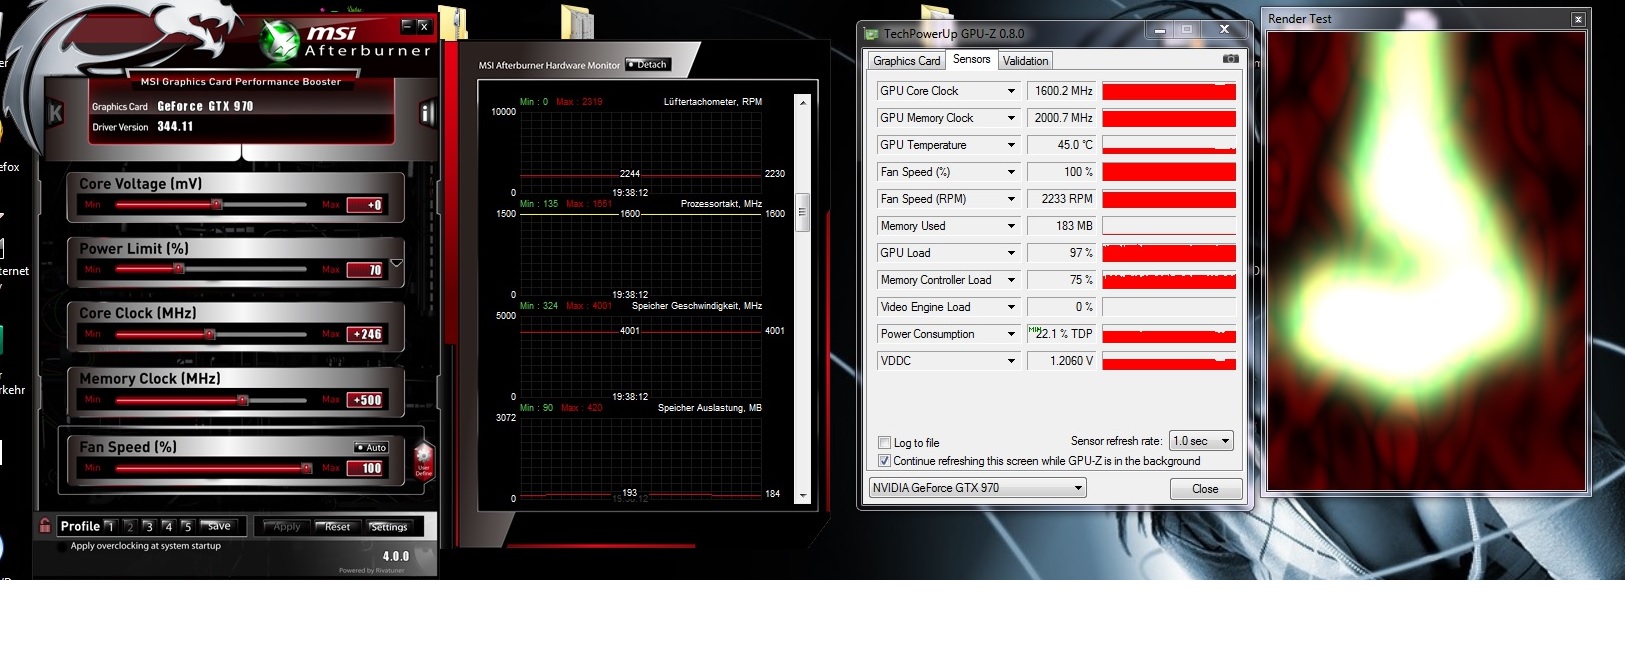Click the User Define fan gear icon
The height and width of the screenshot is (648, 1625).
click(x=423, y=460)
